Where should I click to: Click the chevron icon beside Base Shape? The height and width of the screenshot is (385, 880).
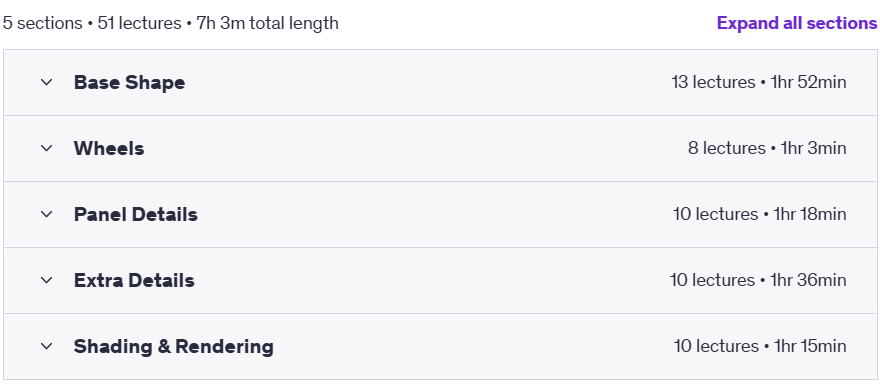pyautogui.click(x=47, y=82)
